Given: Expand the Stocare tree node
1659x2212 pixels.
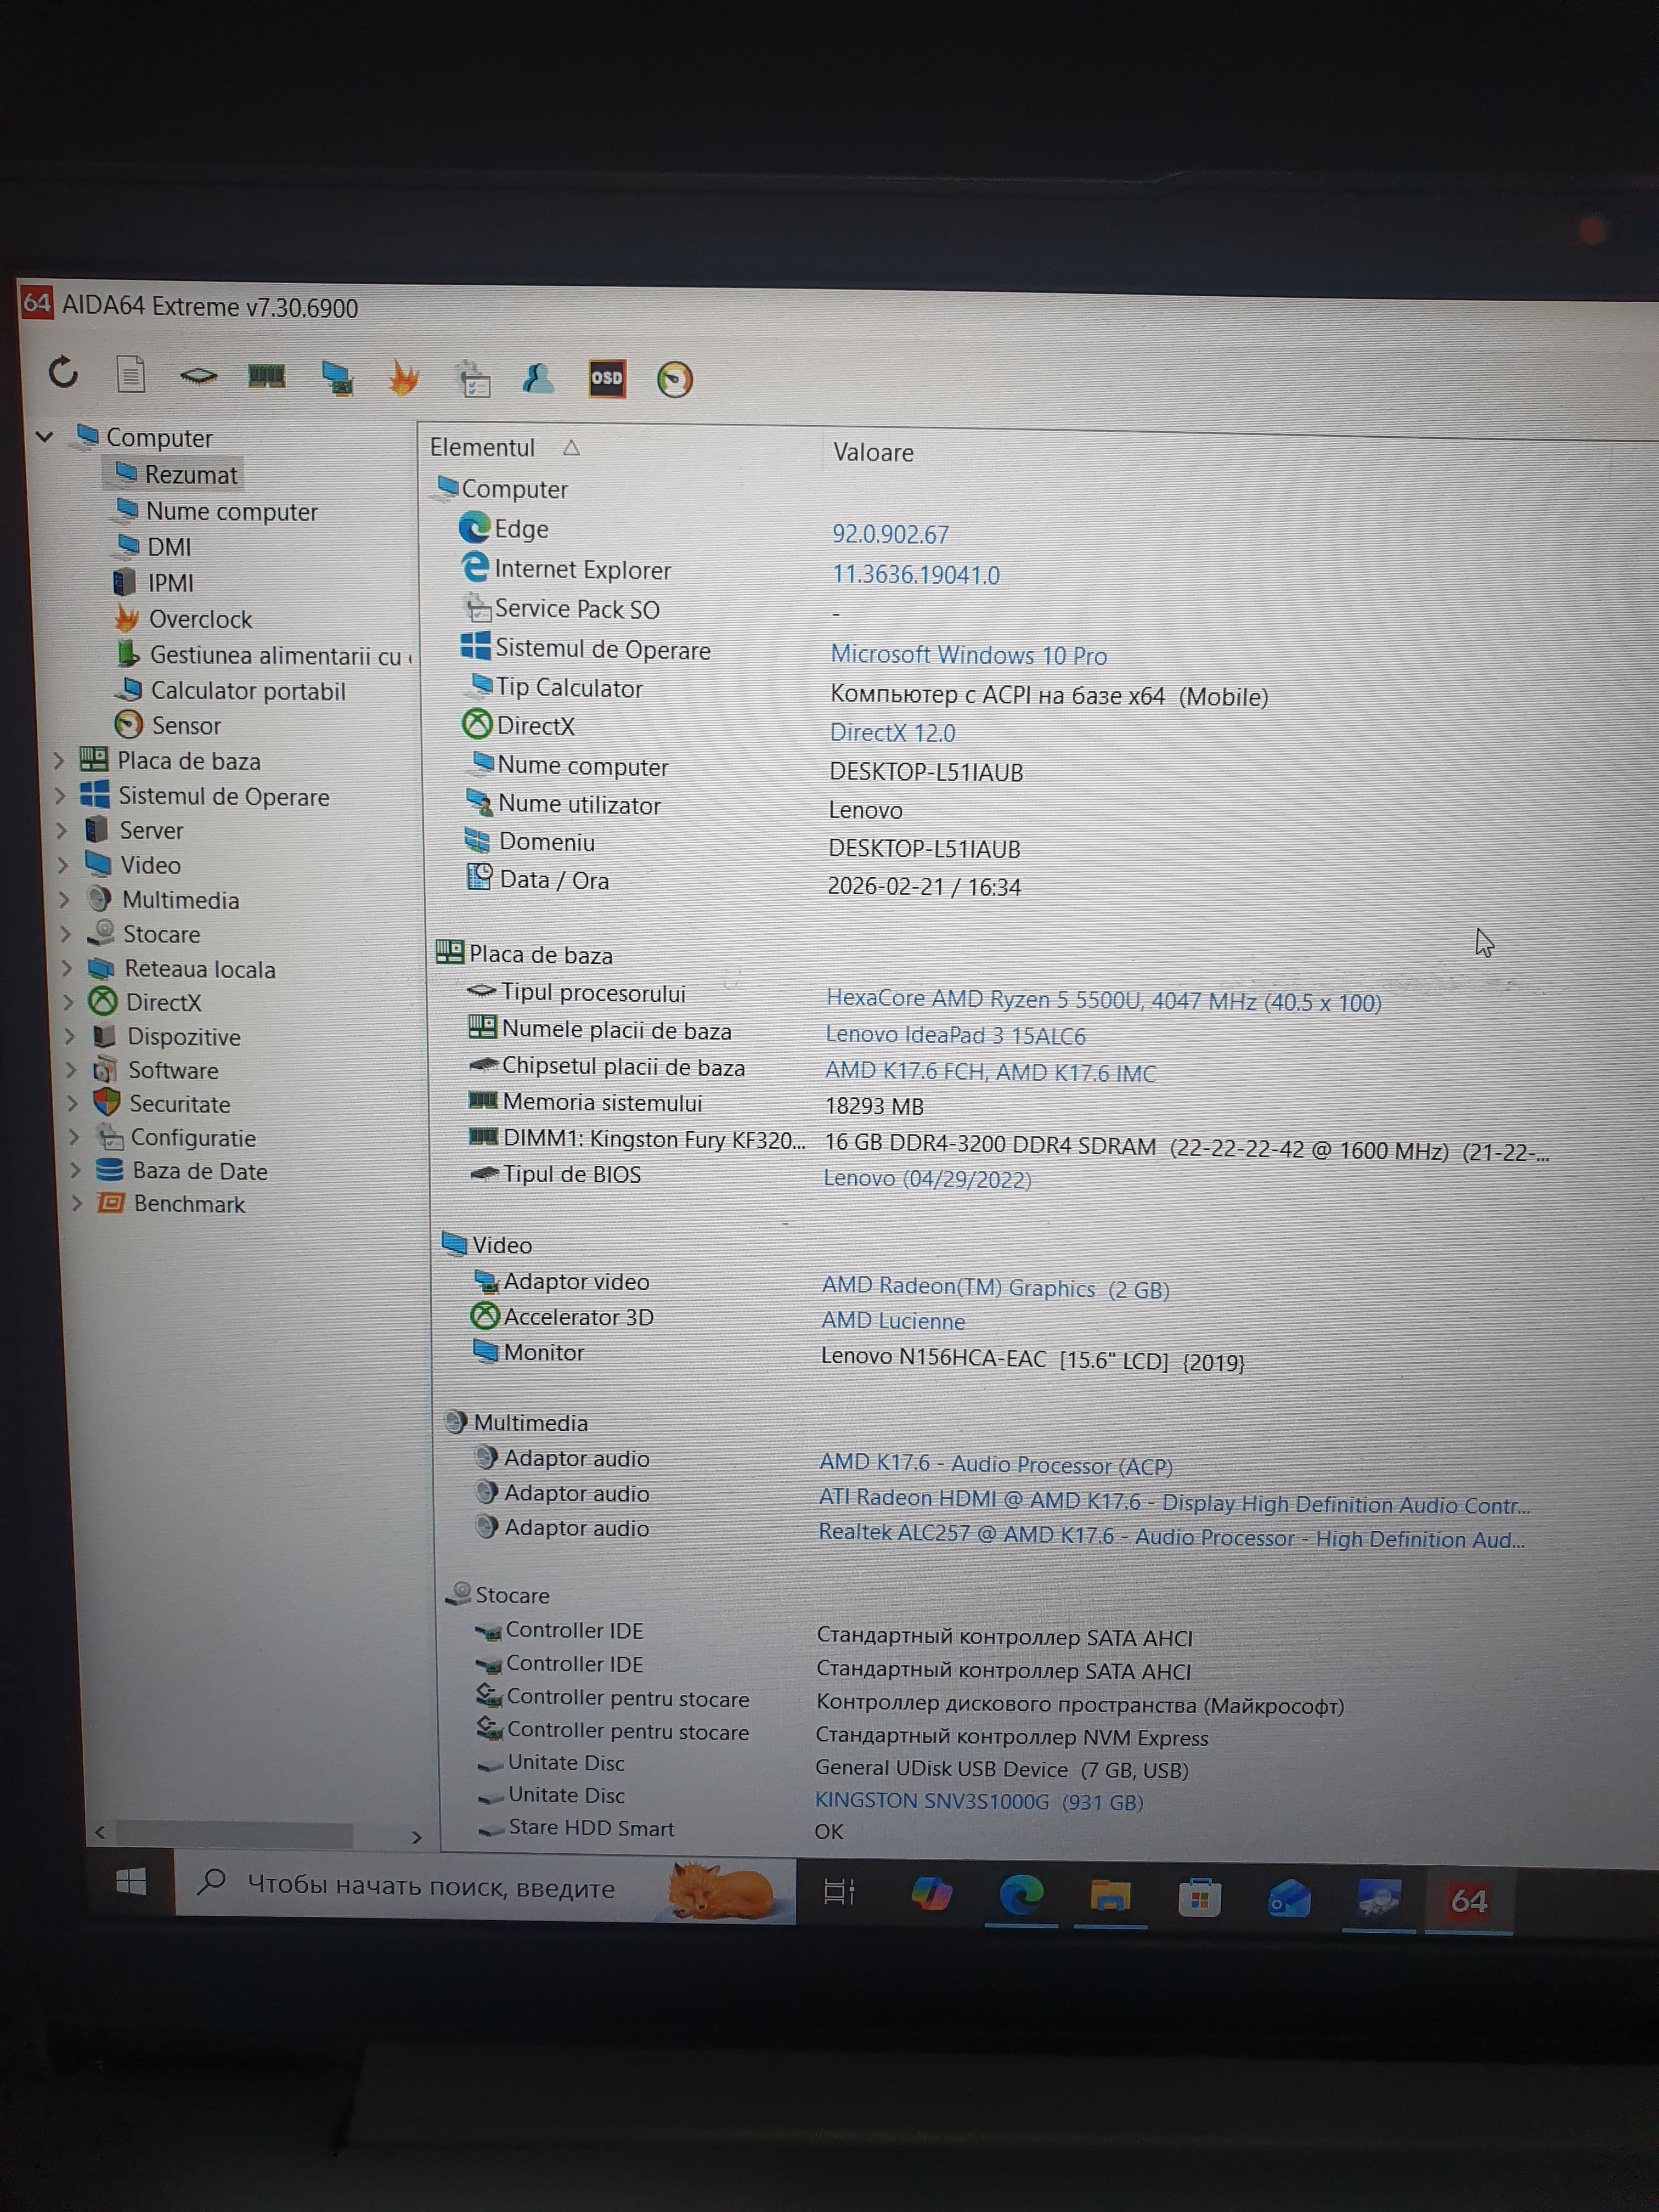Looking at the screenshot, I should [65, 934].
